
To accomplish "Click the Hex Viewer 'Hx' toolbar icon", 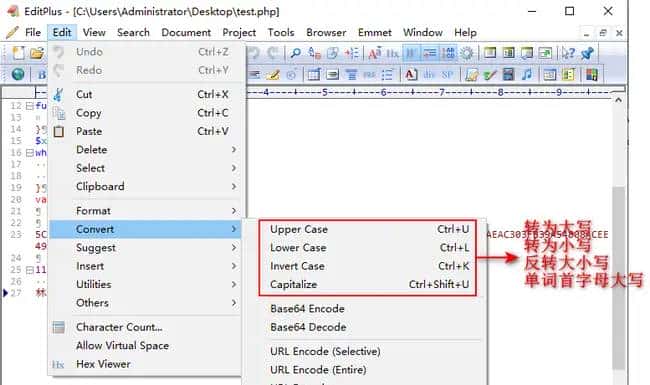I will coord(393,53).
